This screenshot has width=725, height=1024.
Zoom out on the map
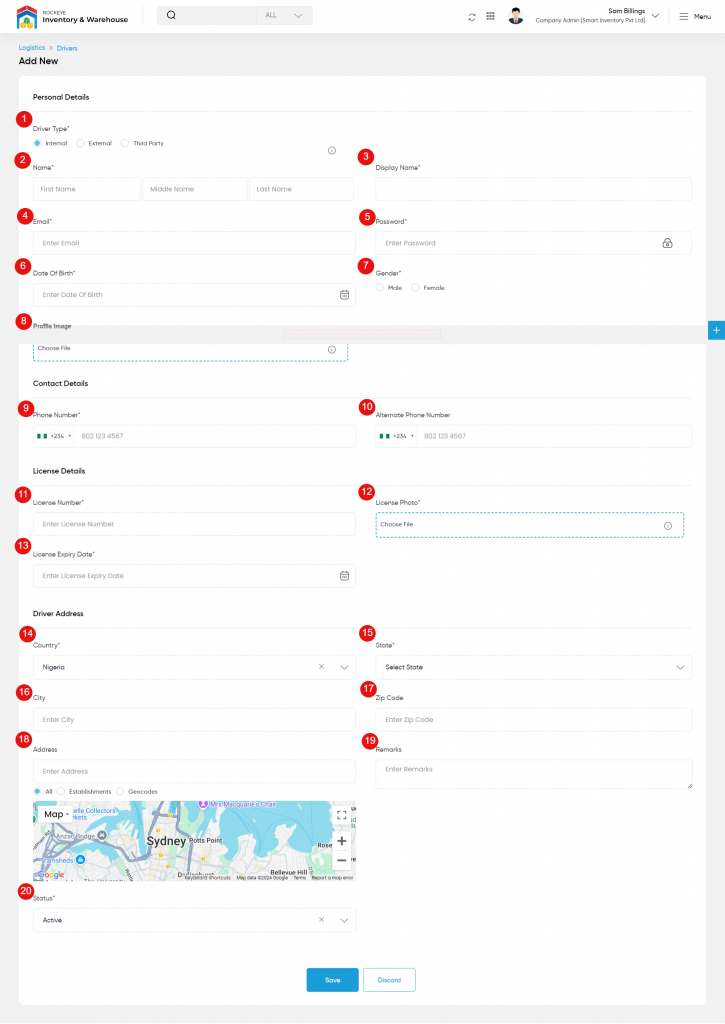pyautogui.click(x=342, y=860)
